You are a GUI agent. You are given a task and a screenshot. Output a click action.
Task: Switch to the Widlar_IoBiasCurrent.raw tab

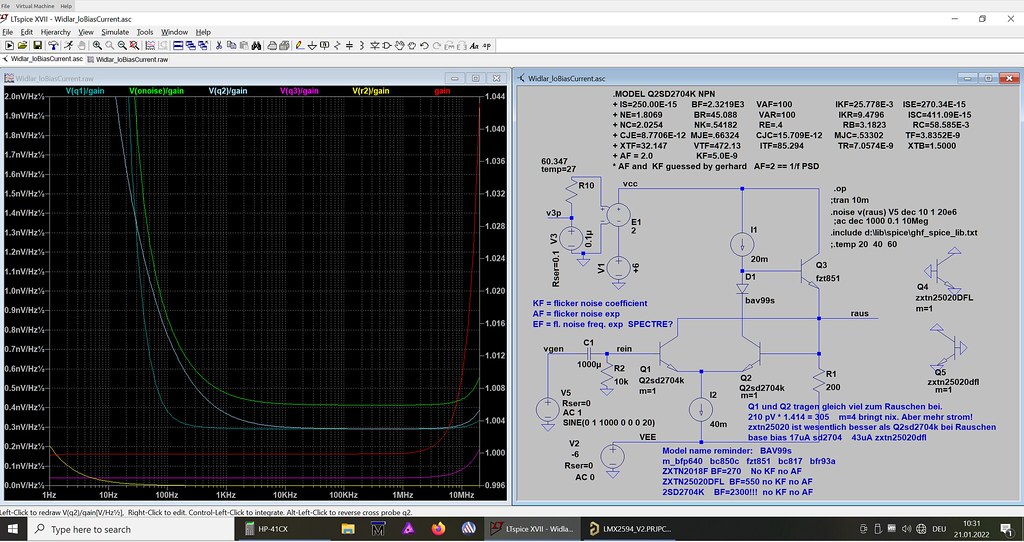[131, 59]
